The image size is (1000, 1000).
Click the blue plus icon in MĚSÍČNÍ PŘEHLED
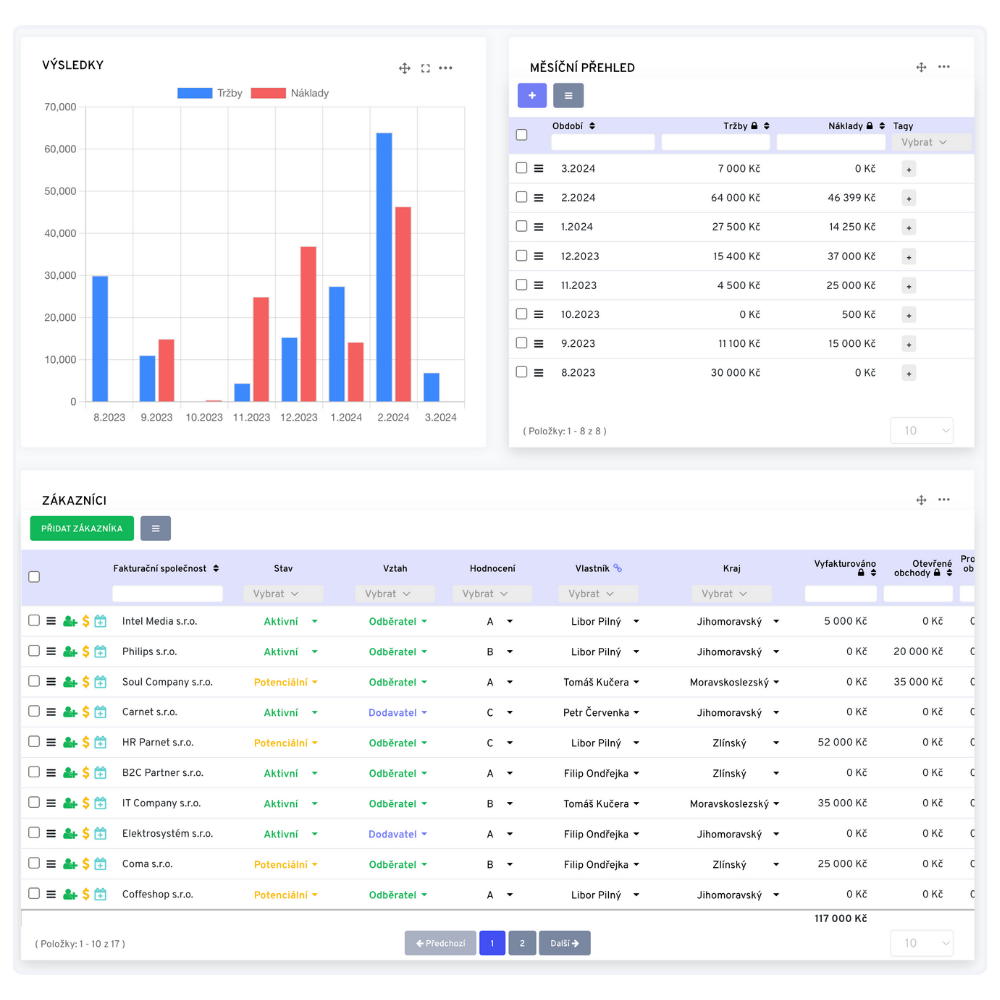pyautogui.click(x=531, y=95)
